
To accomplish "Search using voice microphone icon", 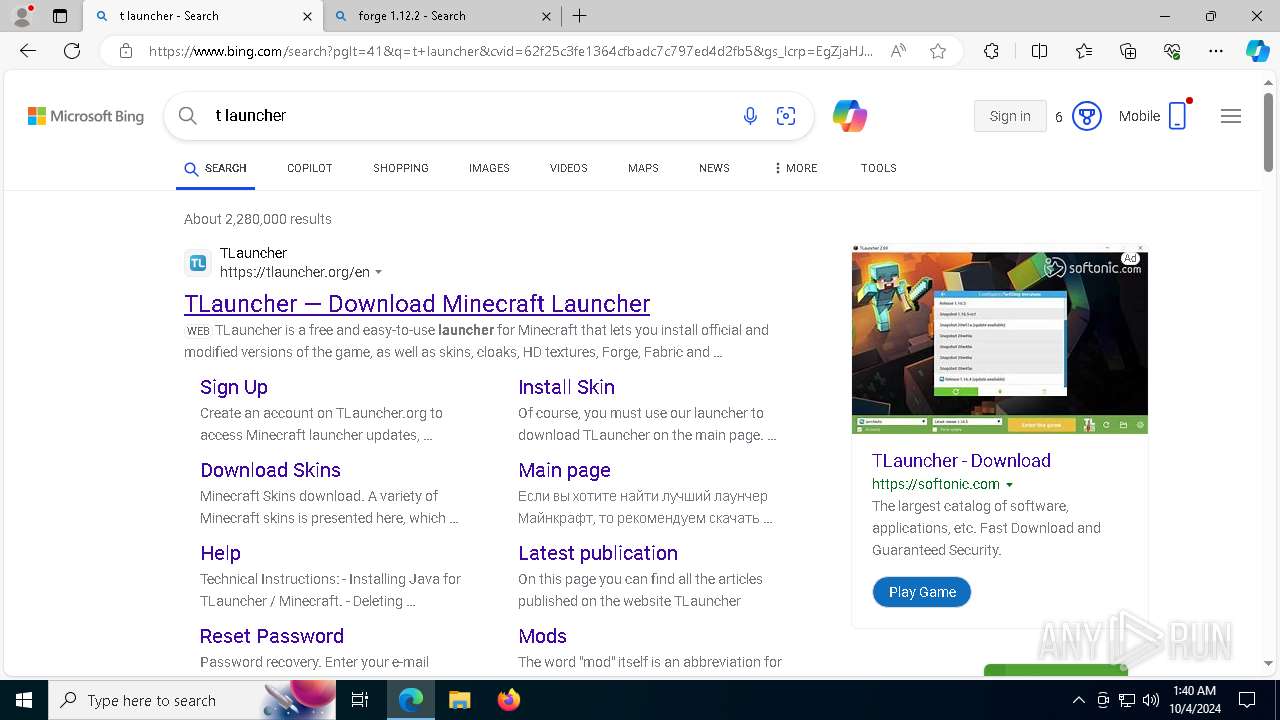I will point(750,116).
